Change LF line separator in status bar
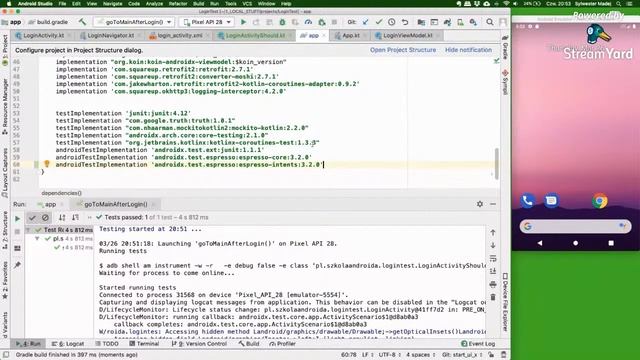This screenshot has width=640, height=360. point(367,355)
